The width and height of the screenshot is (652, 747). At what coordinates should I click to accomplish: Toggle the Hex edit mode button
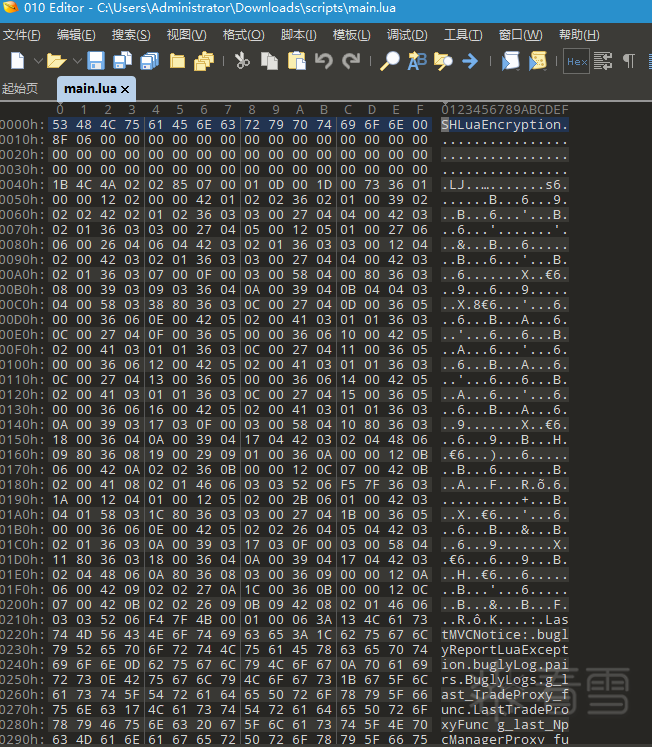[x=576, y=61]
